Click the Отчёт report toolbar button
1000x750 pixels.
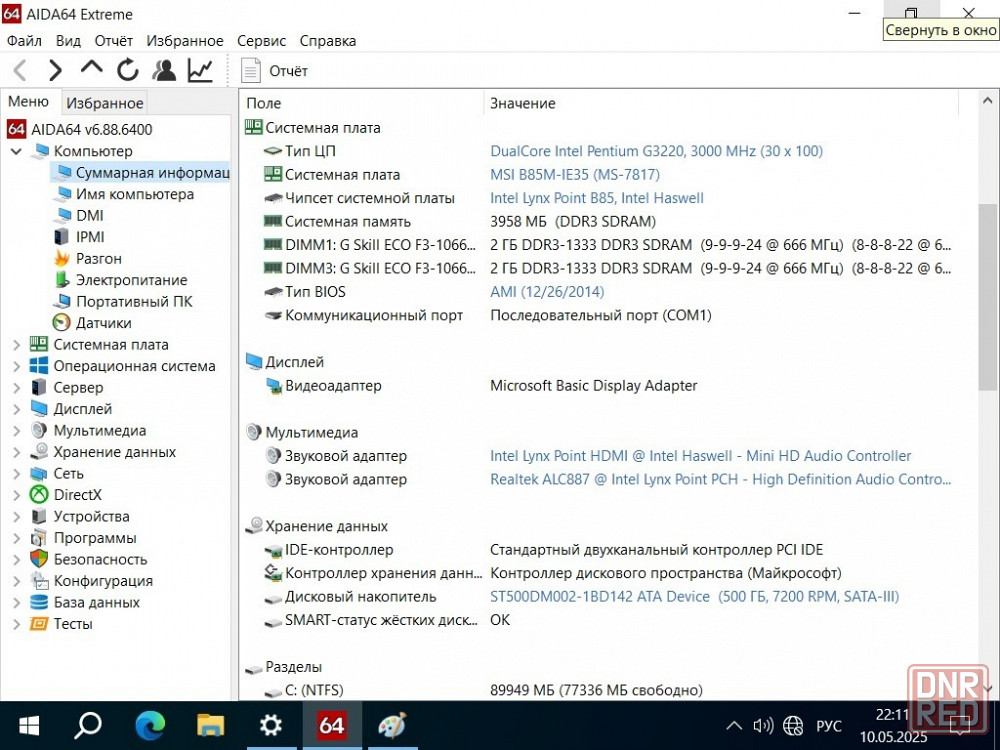tap(274, 71)
